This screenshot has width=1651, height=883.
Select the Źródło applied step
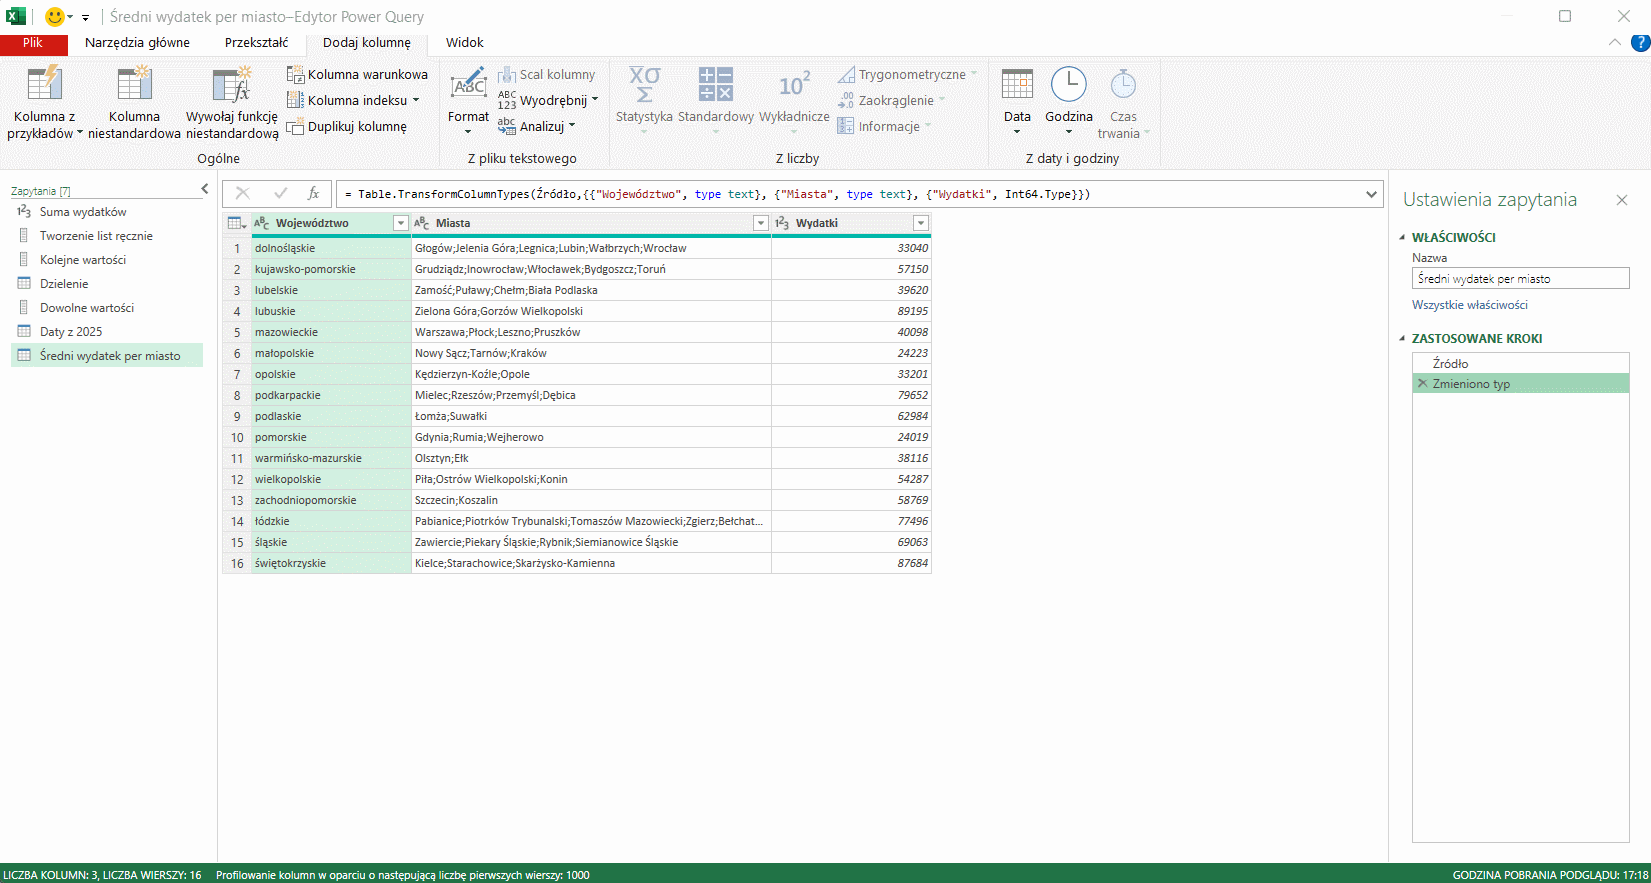(1521, 363)
